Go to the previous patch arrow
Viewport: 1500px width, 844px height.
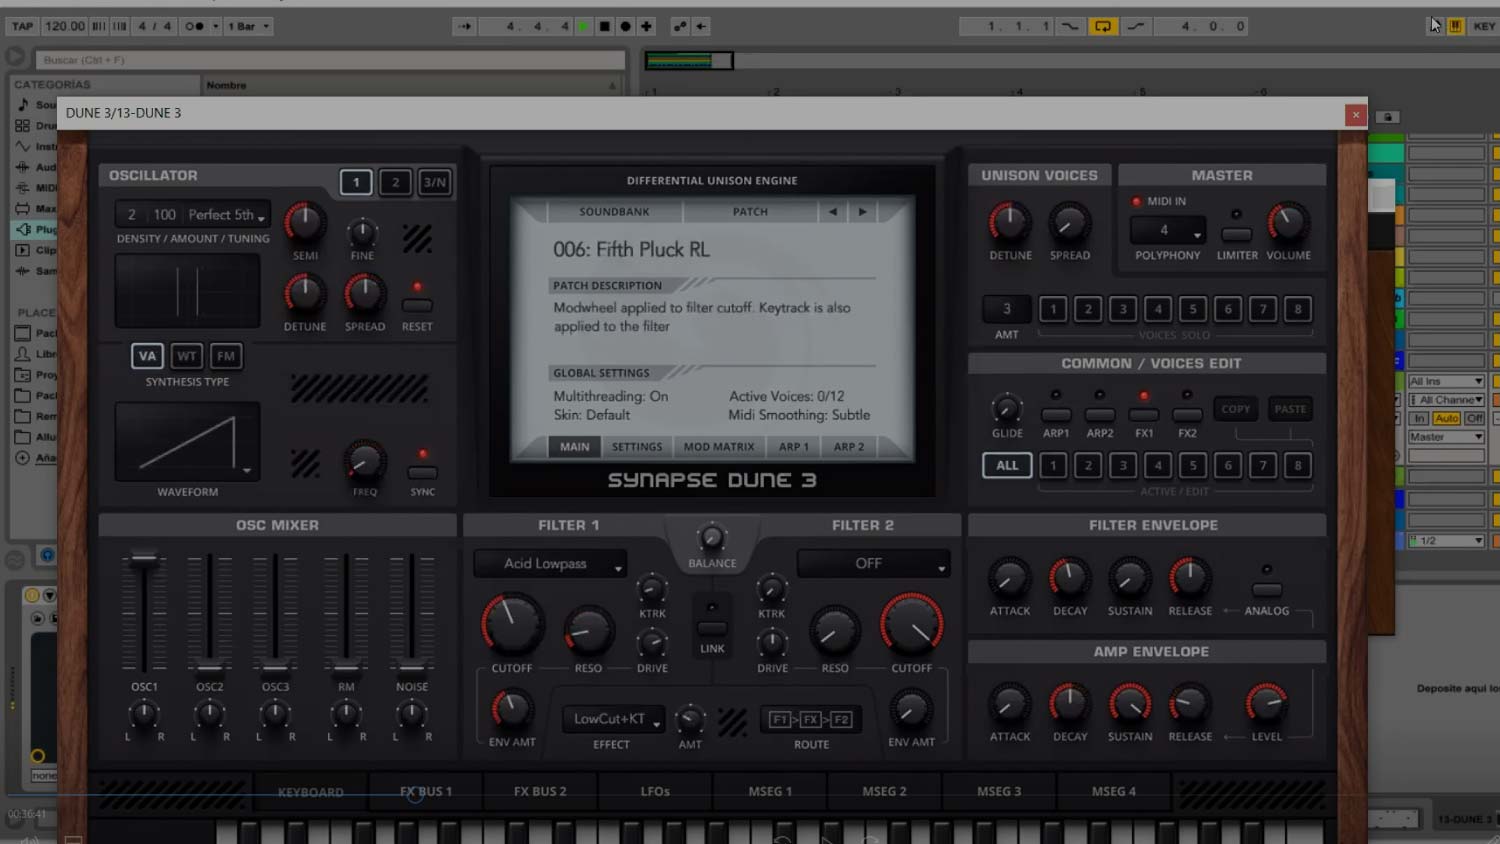coord(832,212)
